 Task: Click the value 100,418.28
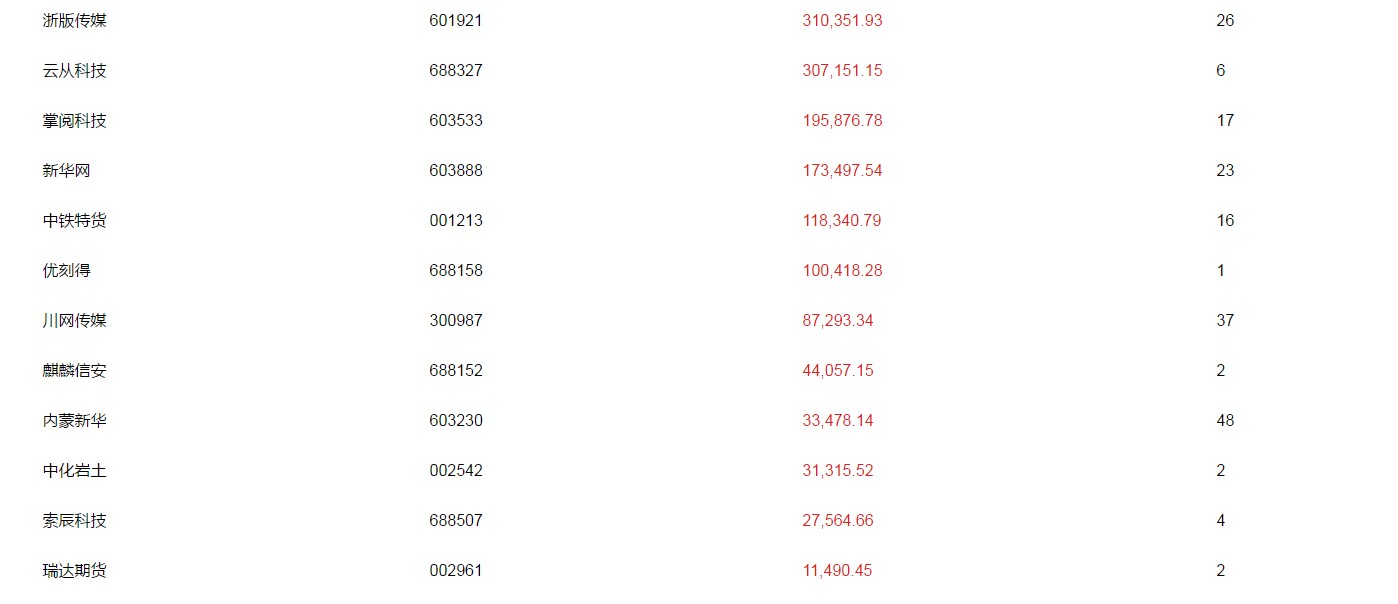[x=842, y=271]
